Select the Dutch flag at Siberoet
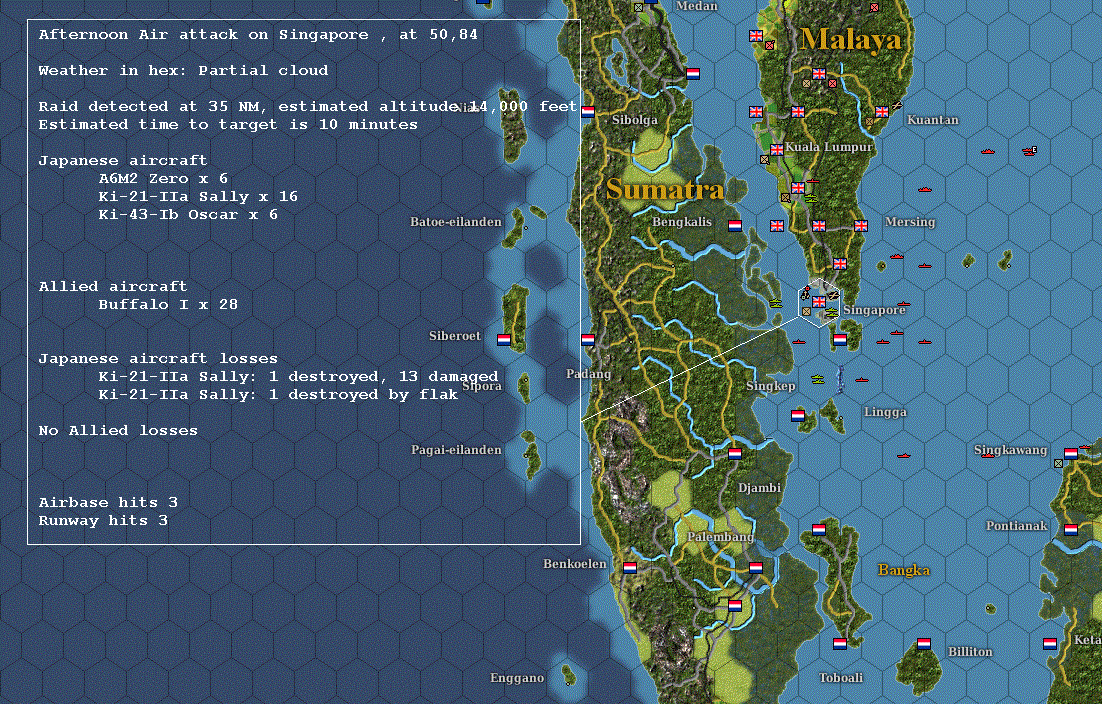Screen dimensions: 1102x704 coord(504,339)
